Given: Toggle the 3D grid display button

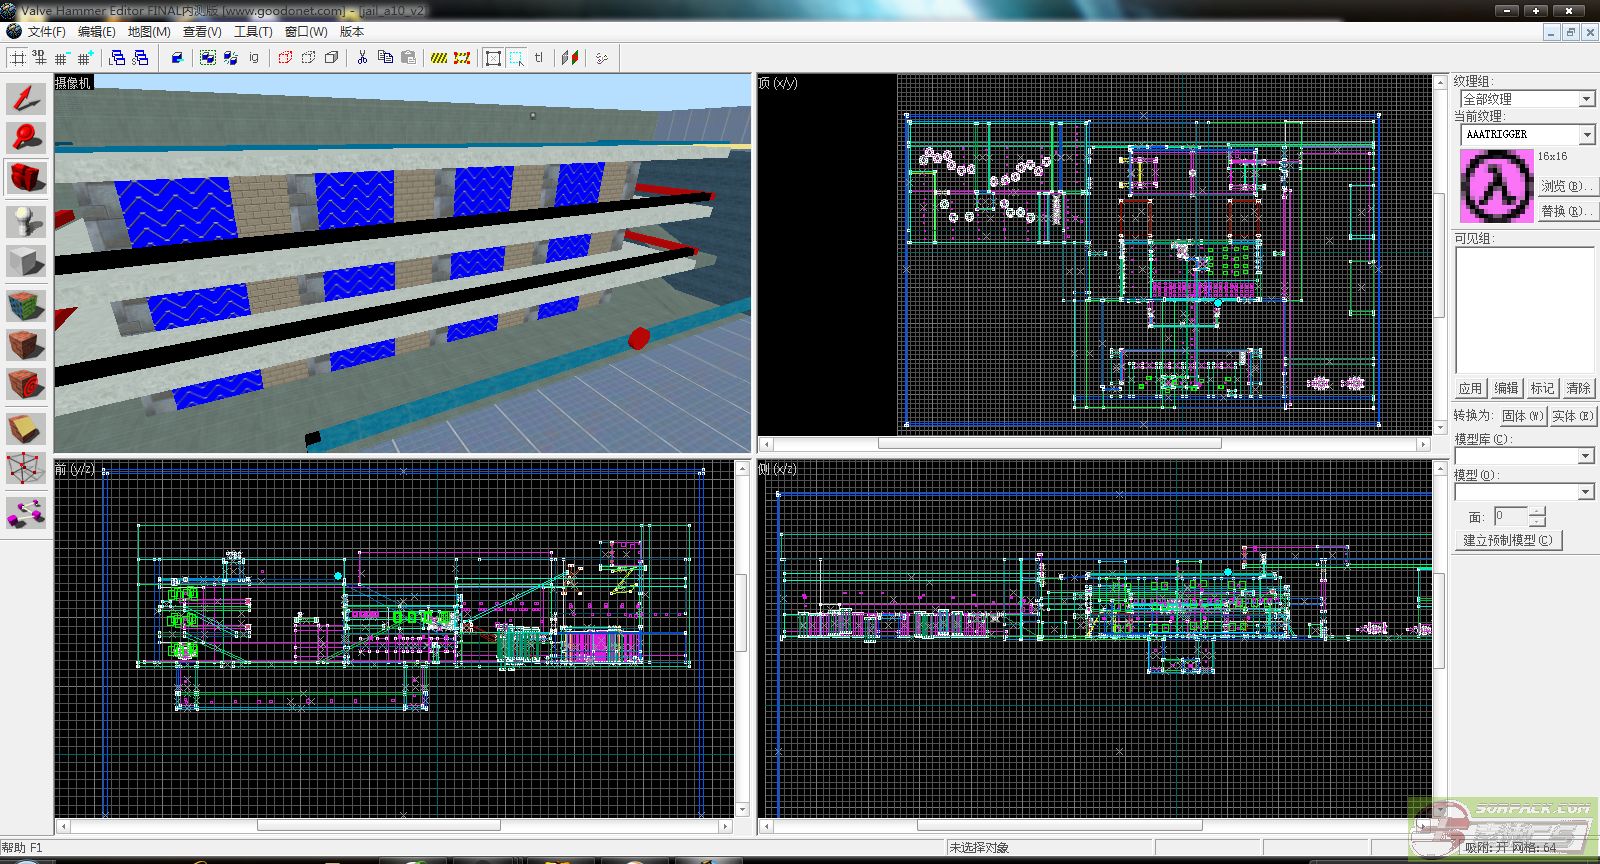Looking at the screenshot, I should pyautogui.click(x=39, y=58).
